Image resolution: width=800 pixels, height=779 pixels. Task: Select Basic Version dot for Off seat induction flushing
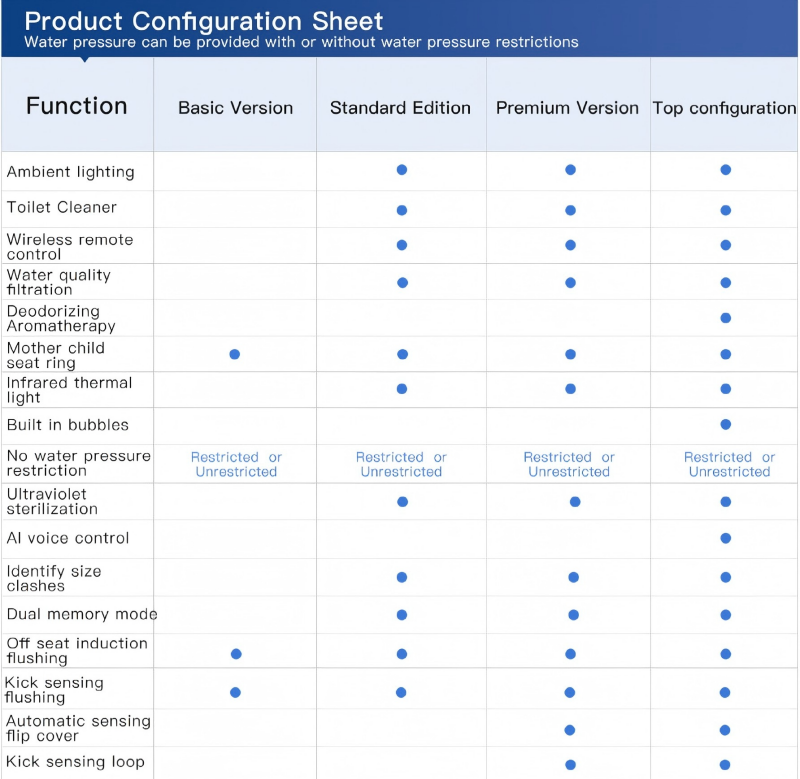[236, 654]
